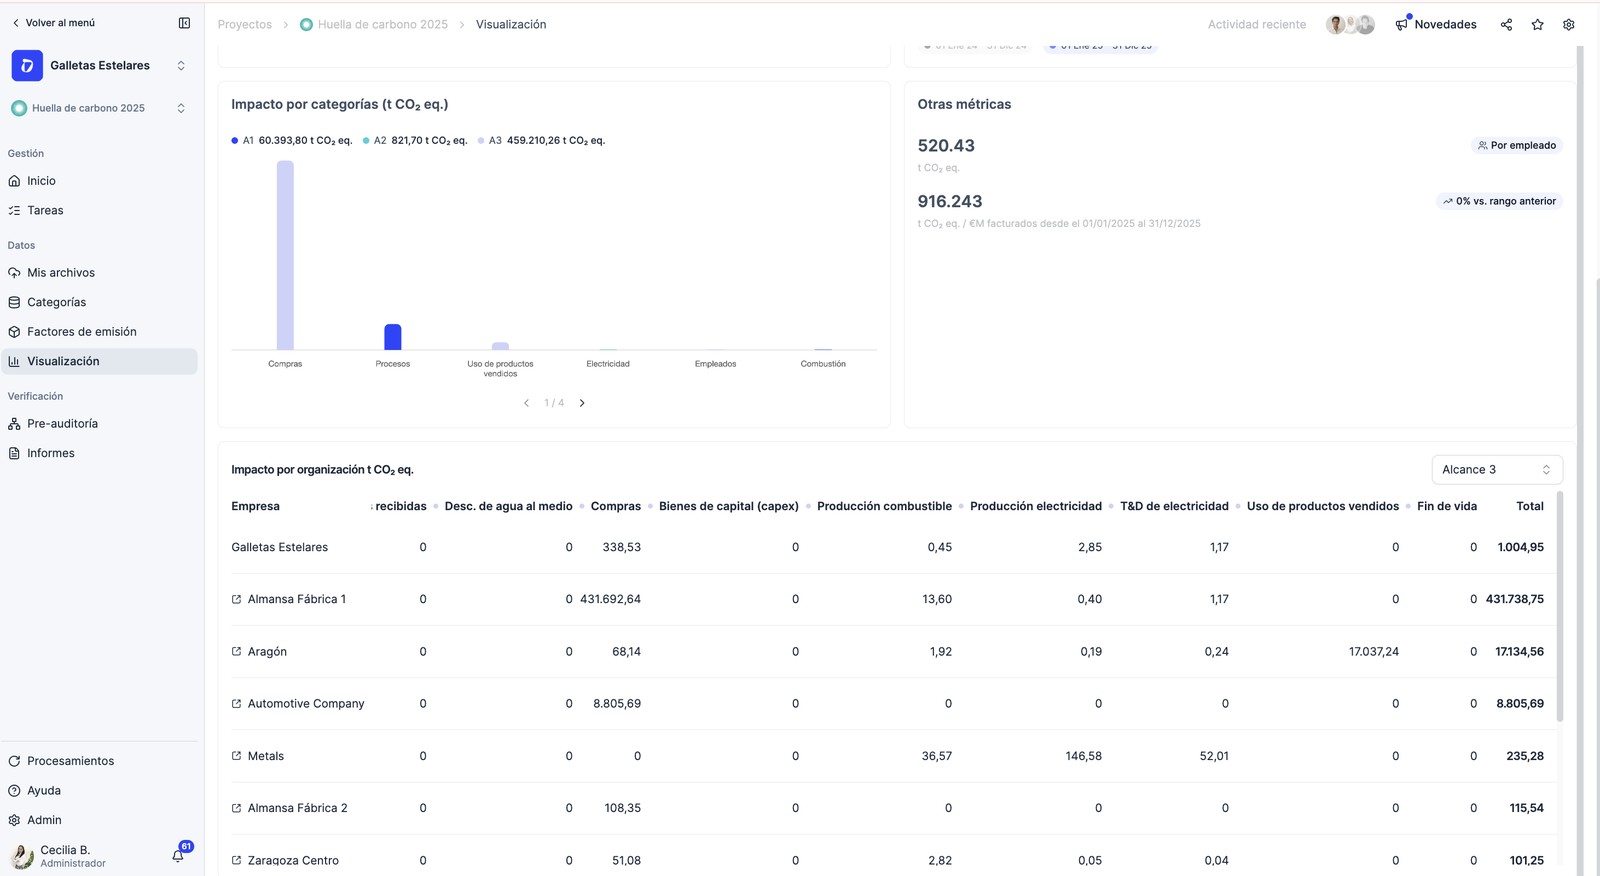This screenshot has height=876, width=1600.
Task: Open the settings gear icon
Action: 1568,25
